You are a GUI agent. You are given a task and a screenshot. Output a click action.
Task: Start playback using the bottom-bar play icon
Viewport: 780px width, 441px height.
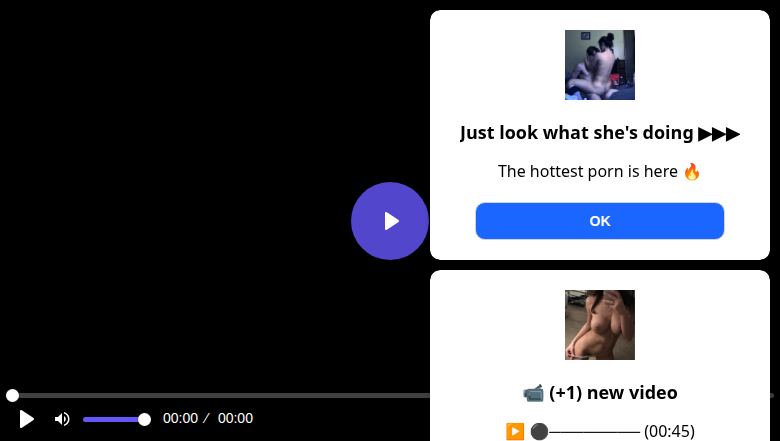(x=26, y=419)
